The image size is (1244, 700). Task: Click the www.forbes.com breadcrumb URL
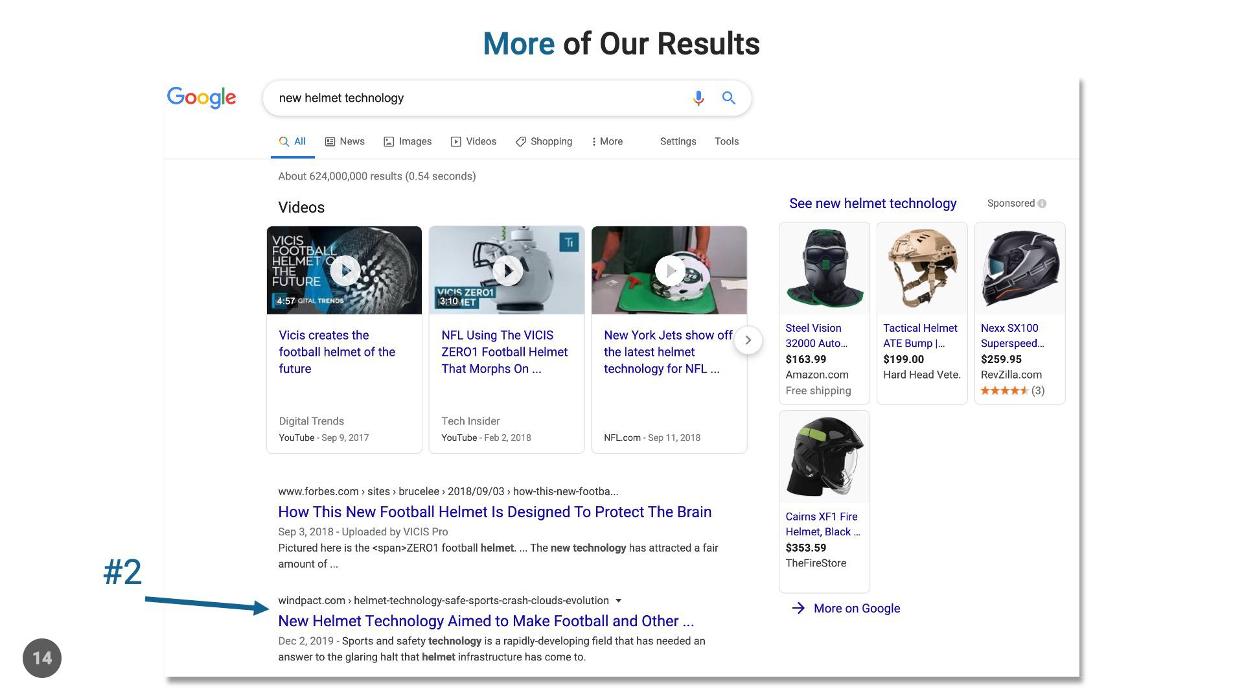[448, 491]
